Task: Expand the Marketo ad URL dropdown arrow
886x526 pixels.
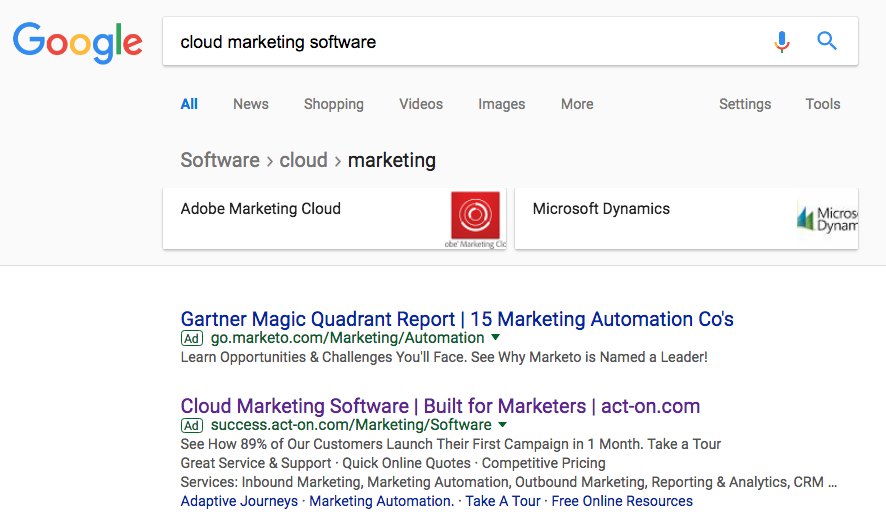Action: coord(496,338)
